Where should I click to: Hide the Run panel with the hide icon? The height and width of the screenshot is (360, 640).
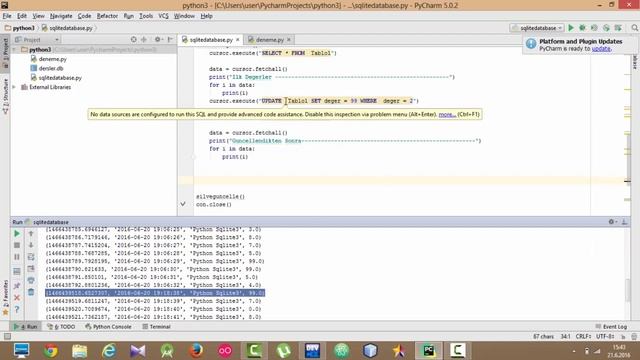point(624,222)
